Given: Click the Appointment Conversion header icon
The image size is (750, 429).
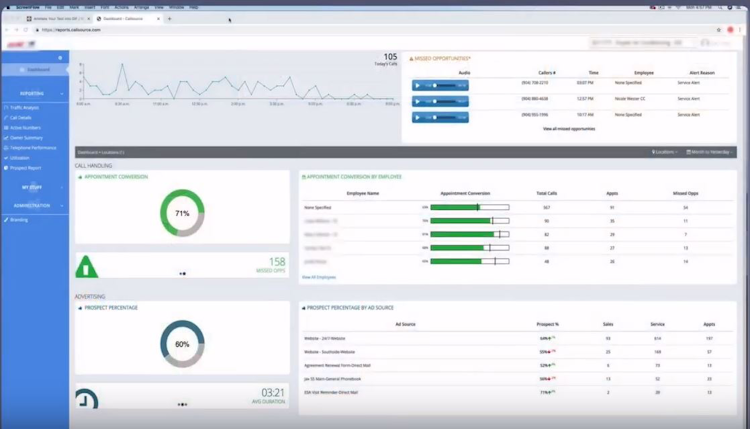Looking at the screenshot, I should 80,177.
